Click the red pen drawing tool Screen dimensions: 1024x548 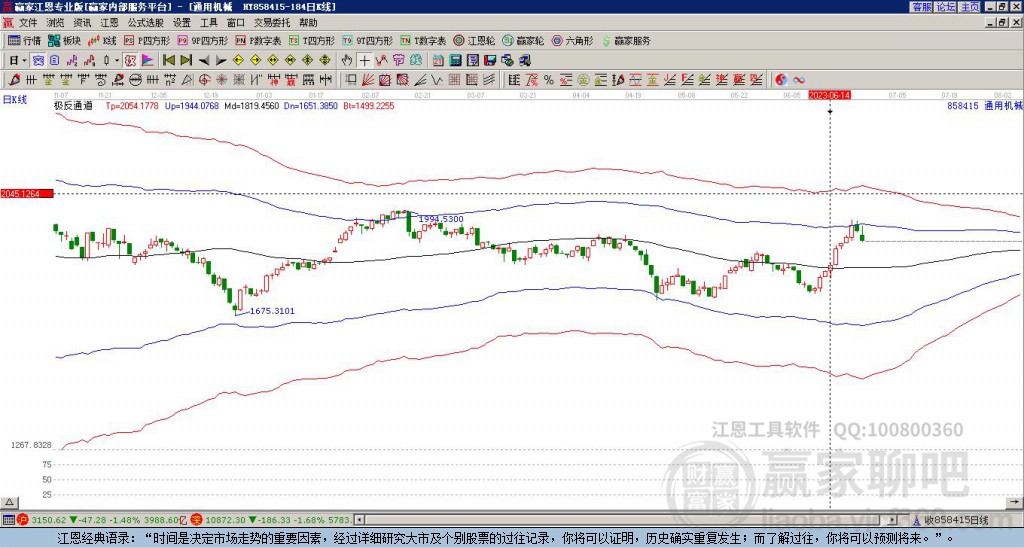[x=14, y=80]
